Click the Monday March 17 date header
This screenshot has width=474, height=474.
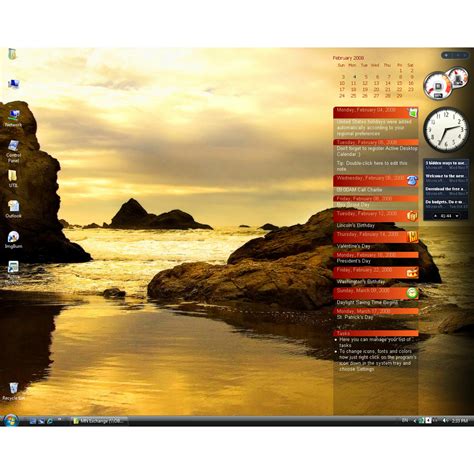pos(376,311)
